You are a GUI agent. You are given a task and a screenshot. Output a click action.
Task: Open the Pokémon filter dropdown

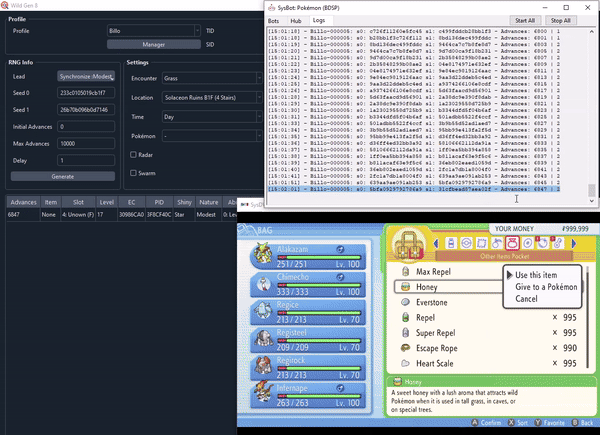[x=212, y=136]
